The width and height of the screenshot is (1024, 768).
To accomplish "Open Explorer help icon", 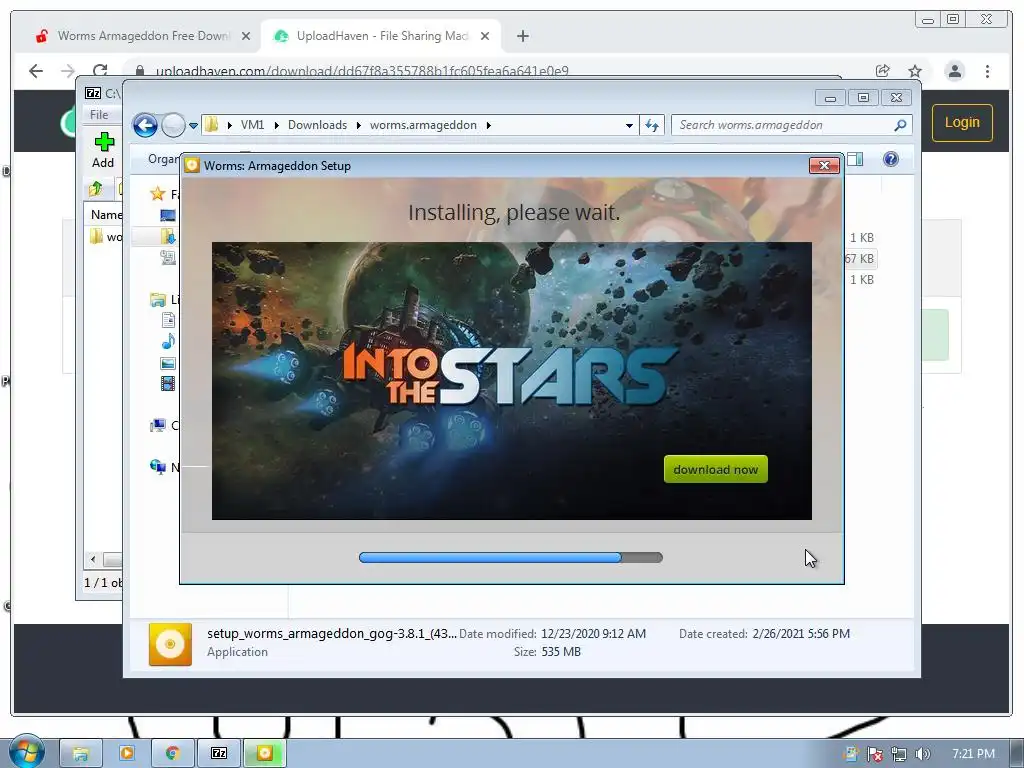I will point(891,159).
